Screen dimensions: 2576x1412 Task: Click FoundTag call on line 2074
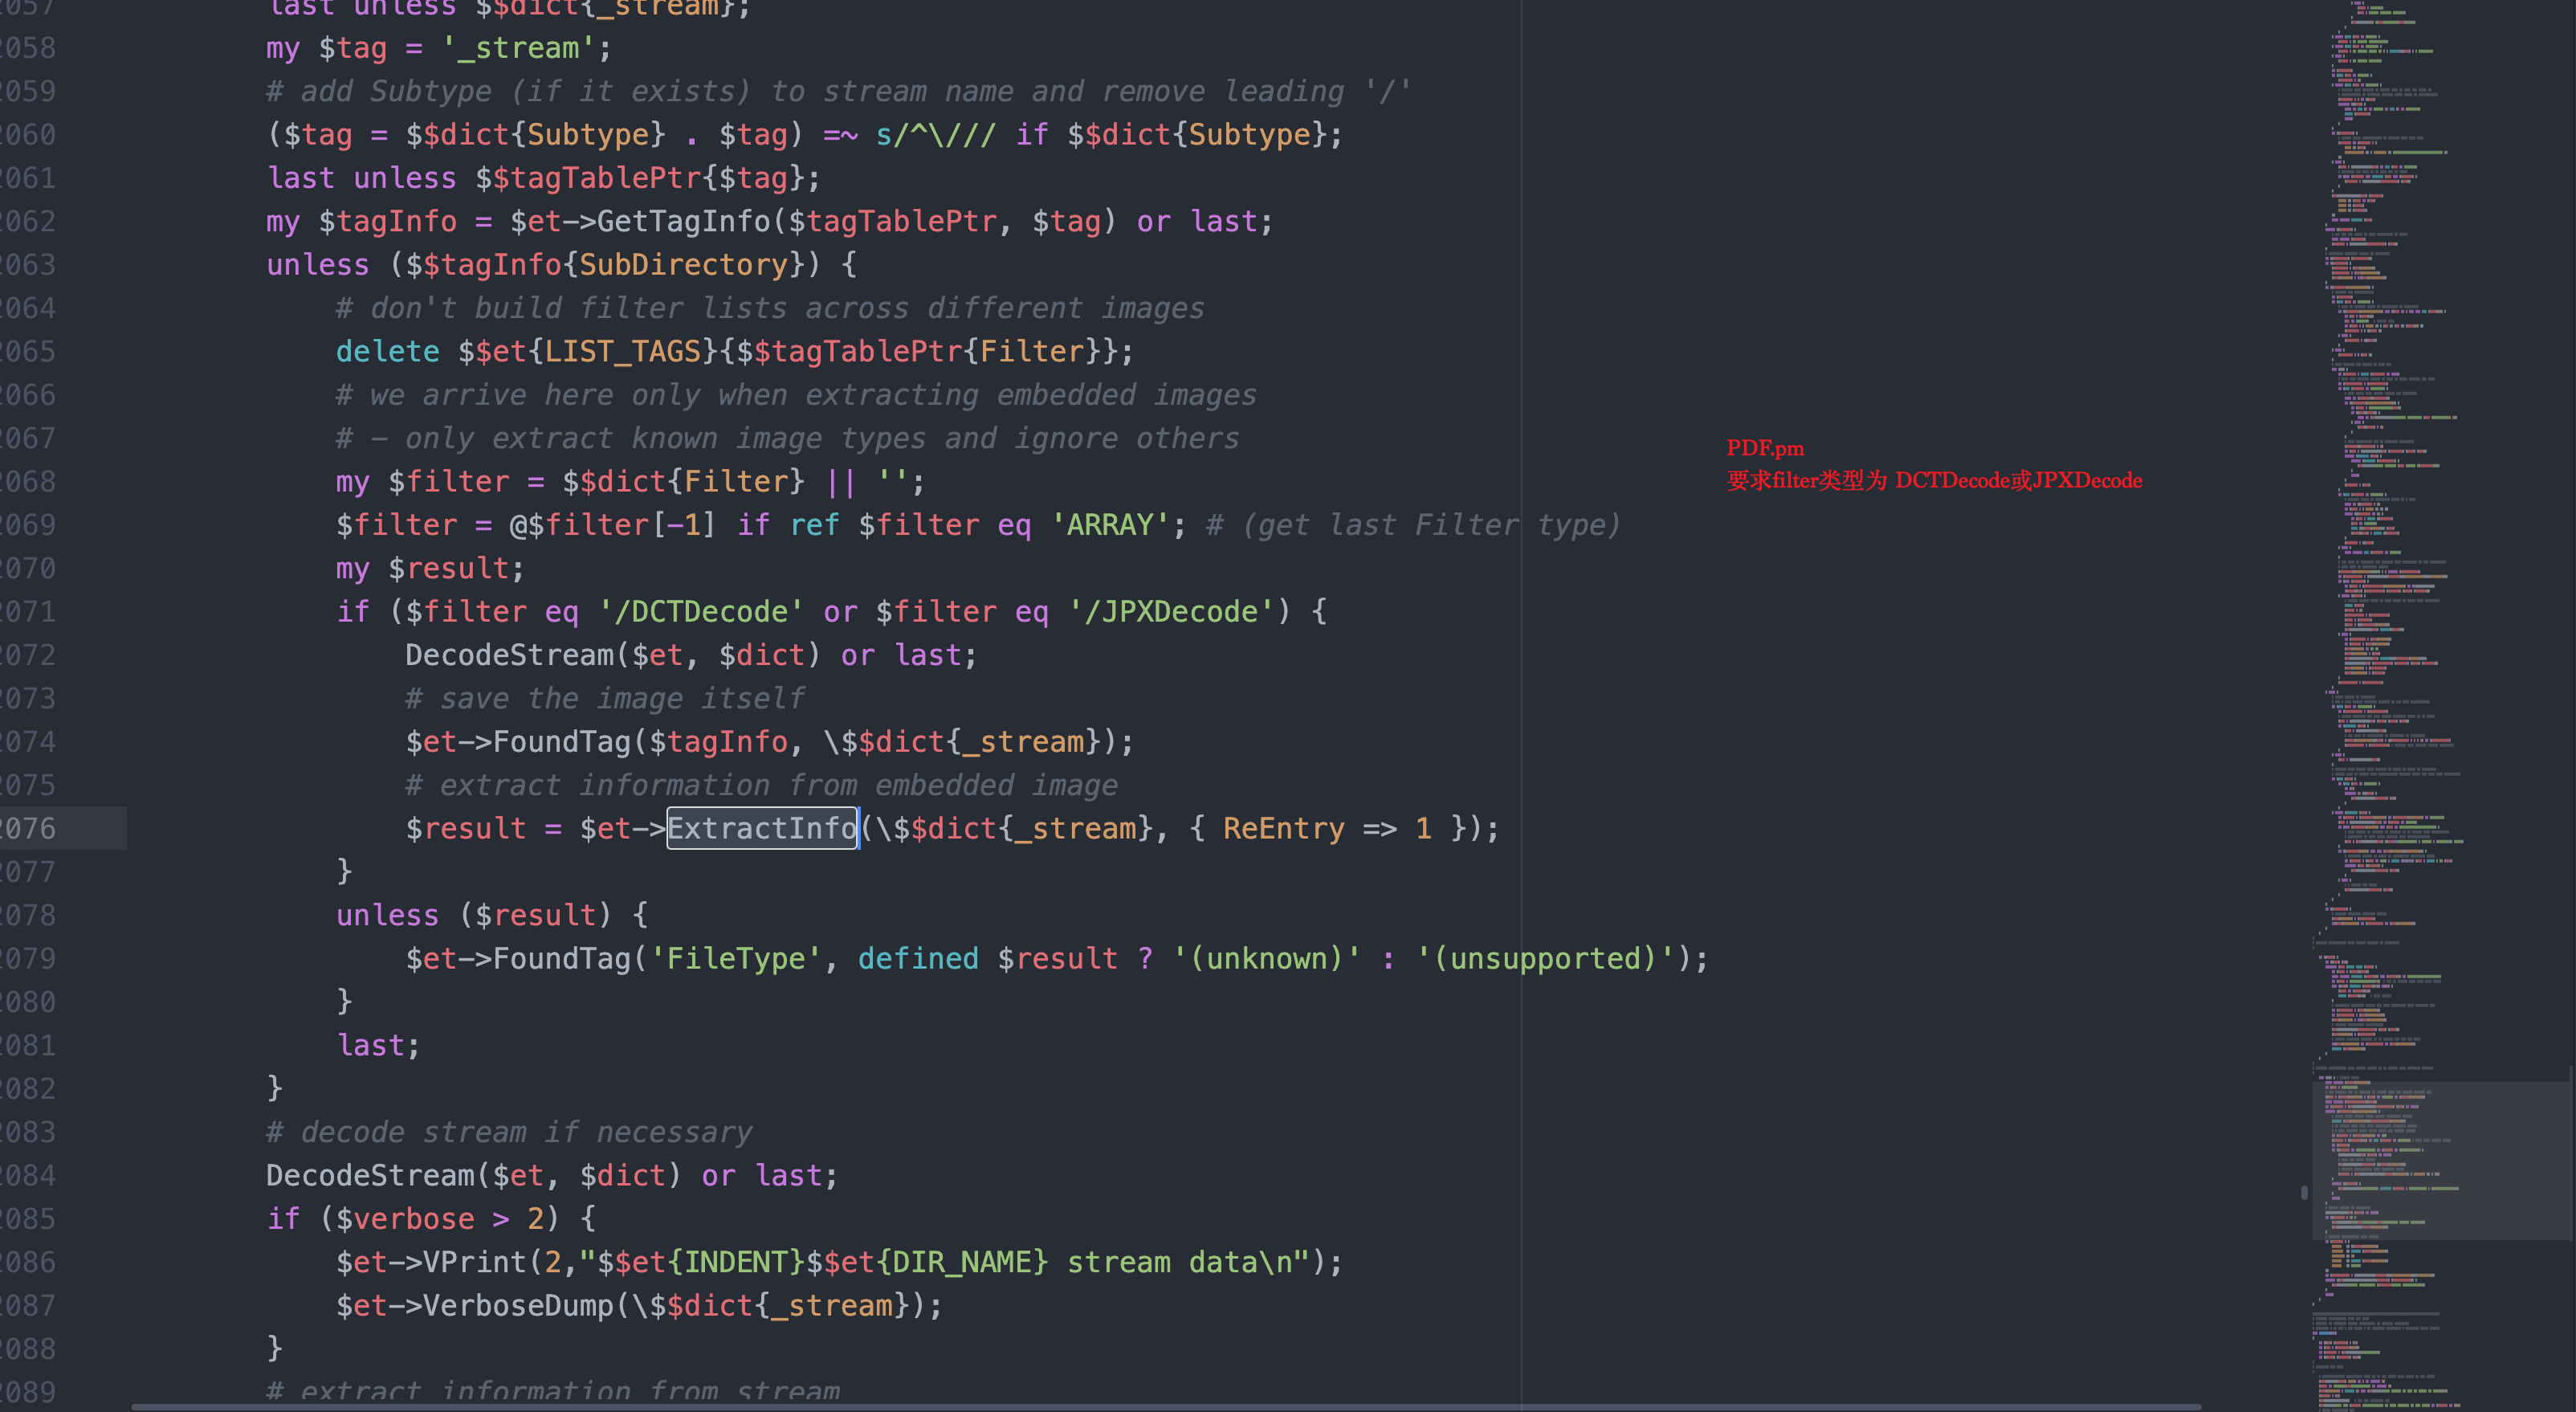coord(562,741)
